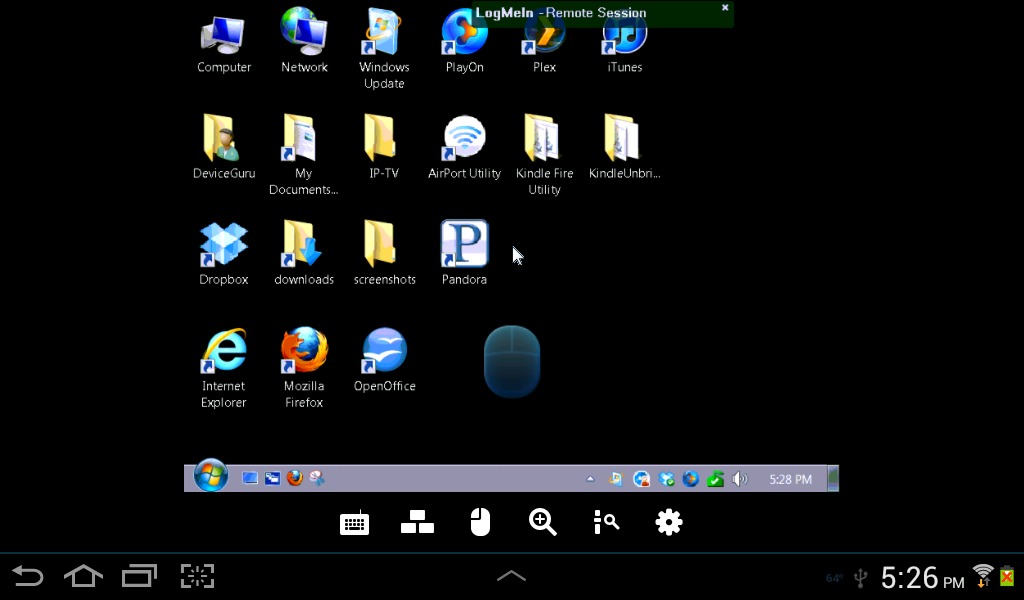Tap the Android home button
Screen dimensions: 1024x600
pyautogui.click(x=84, y=576)
